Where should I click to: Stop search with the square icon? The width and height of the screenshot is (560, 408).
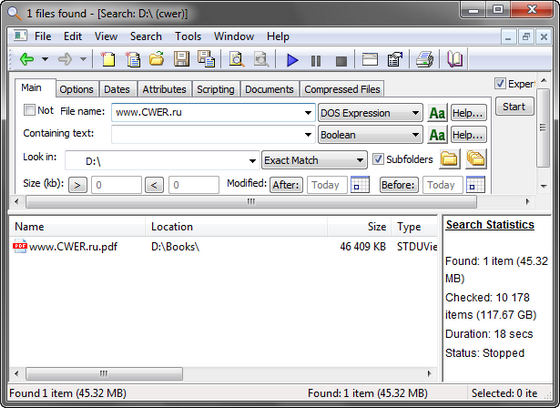[341, 61]
